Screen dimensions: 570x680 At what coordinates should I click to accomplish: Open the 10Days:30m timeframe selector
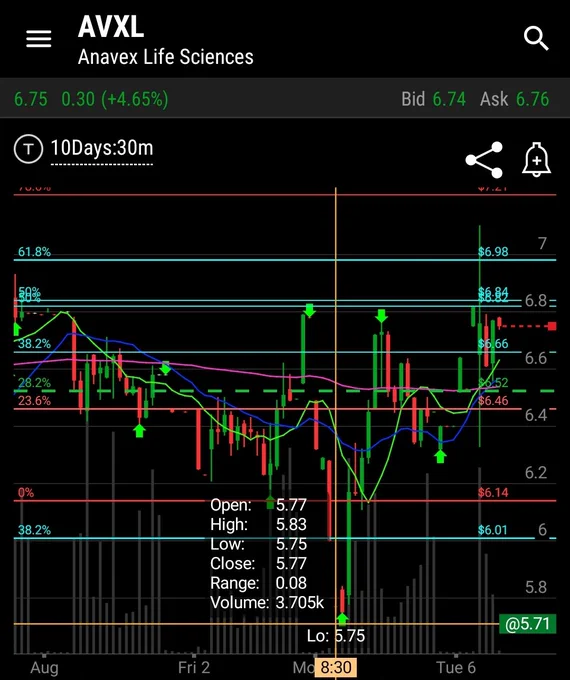tap(102, 148)
